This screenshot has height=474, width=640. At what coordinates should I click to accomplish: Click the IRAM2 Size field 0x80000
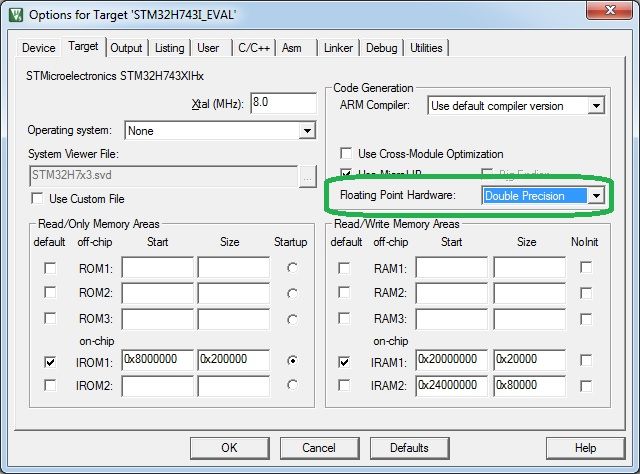click(530, 386)
